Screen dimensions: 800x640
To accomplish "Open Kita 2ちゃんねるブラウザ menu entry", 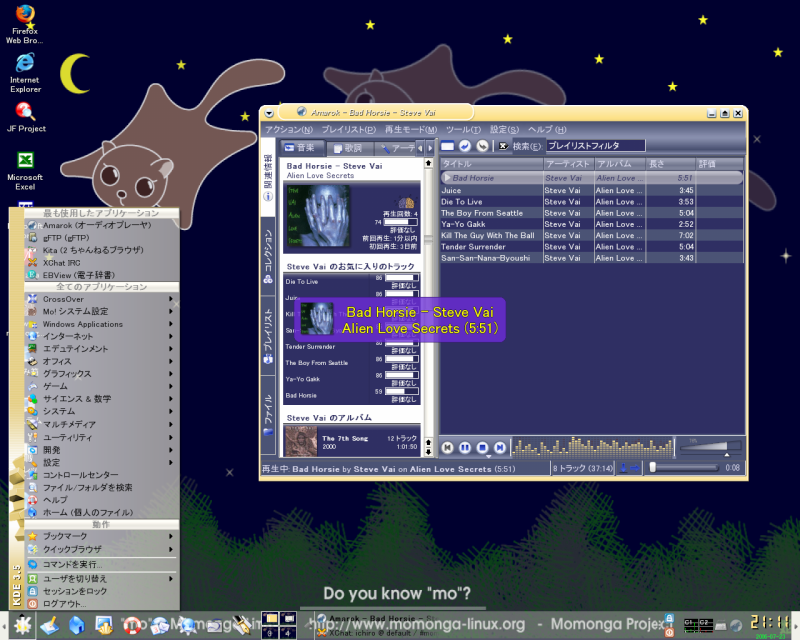I will (102, 250).
